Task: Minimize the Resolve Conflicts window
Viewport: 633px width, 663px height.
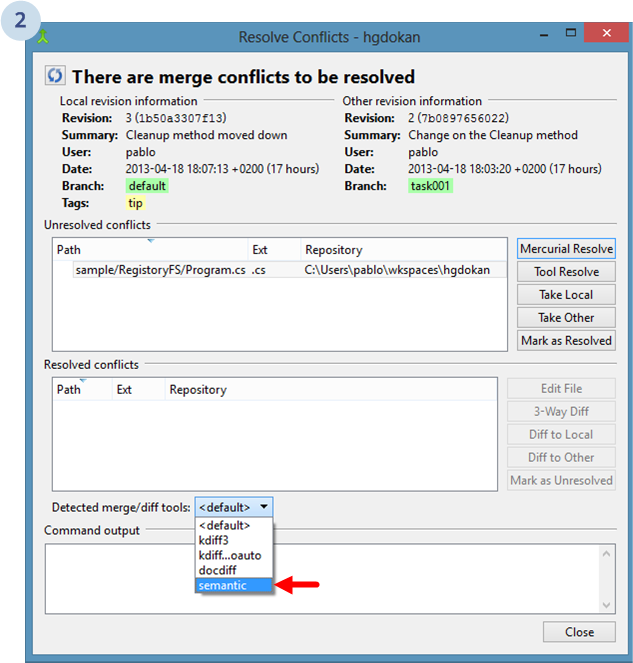Action: [544, 35]
